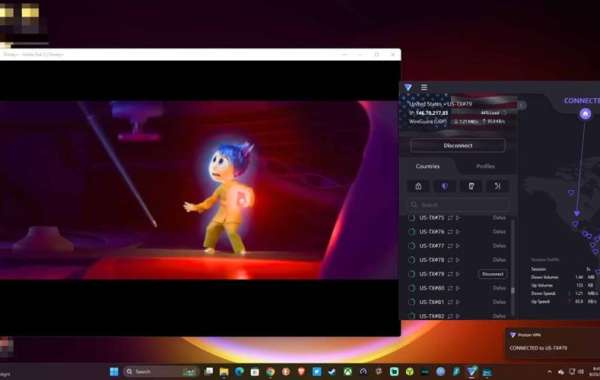Switch to the Profiles tab
600x380 pixels.
(x=485, y=166)
